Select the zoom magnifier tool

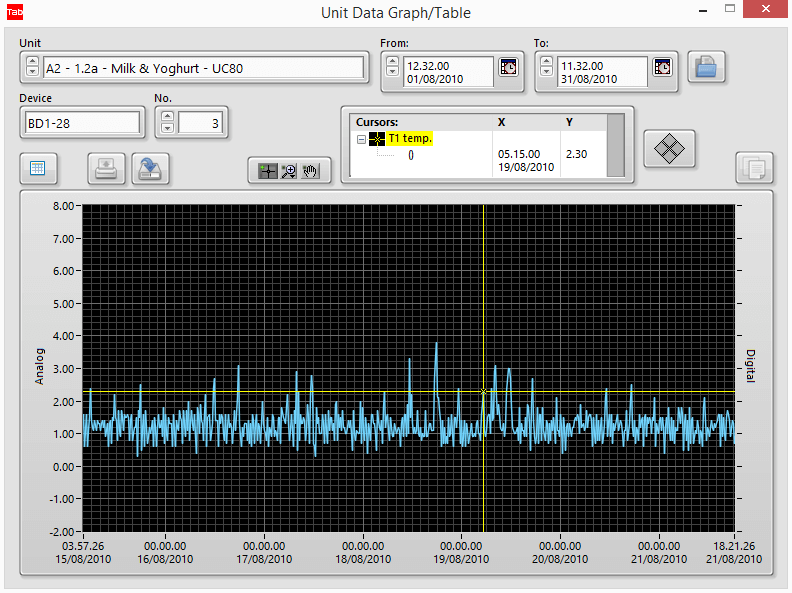pos(289,171)
